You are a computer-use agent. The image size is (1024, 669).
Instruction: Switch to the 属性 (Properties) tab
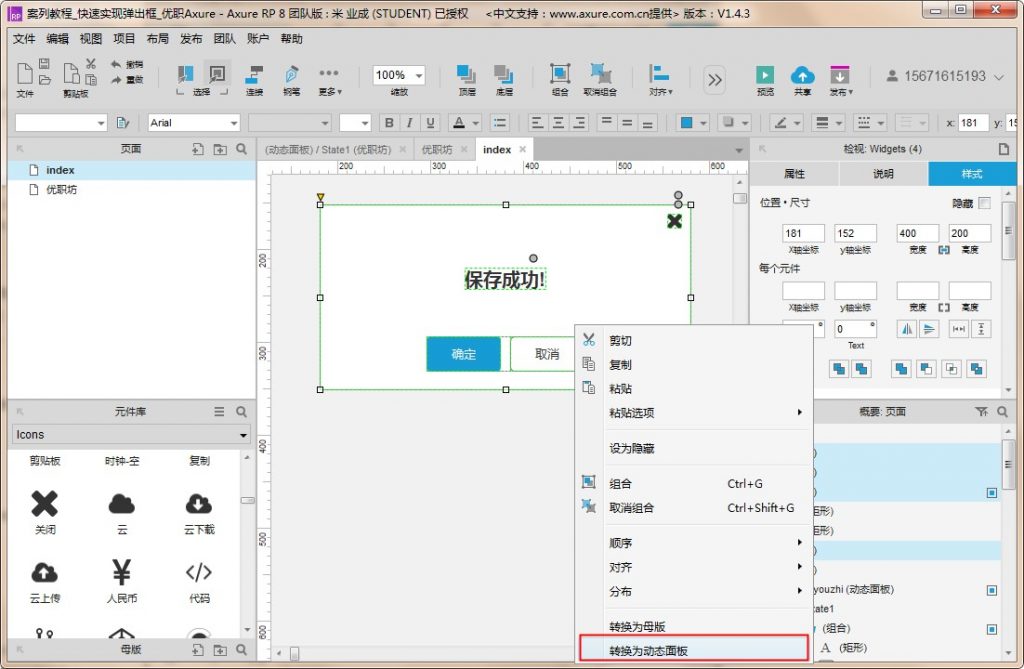(794, 174)
